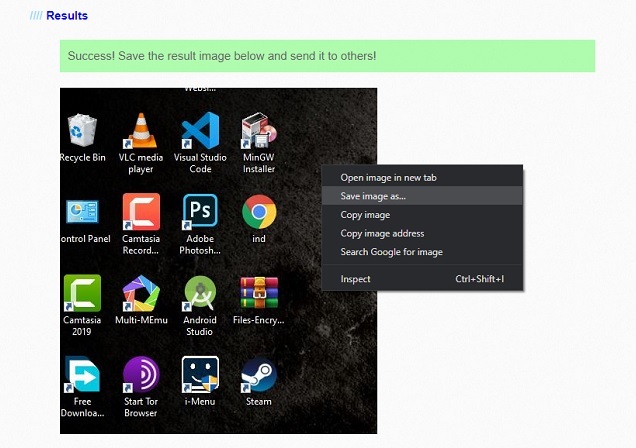Click the 'Recycle Bin' label text
The width and height of the screenshot is (636, 448).
83,158
